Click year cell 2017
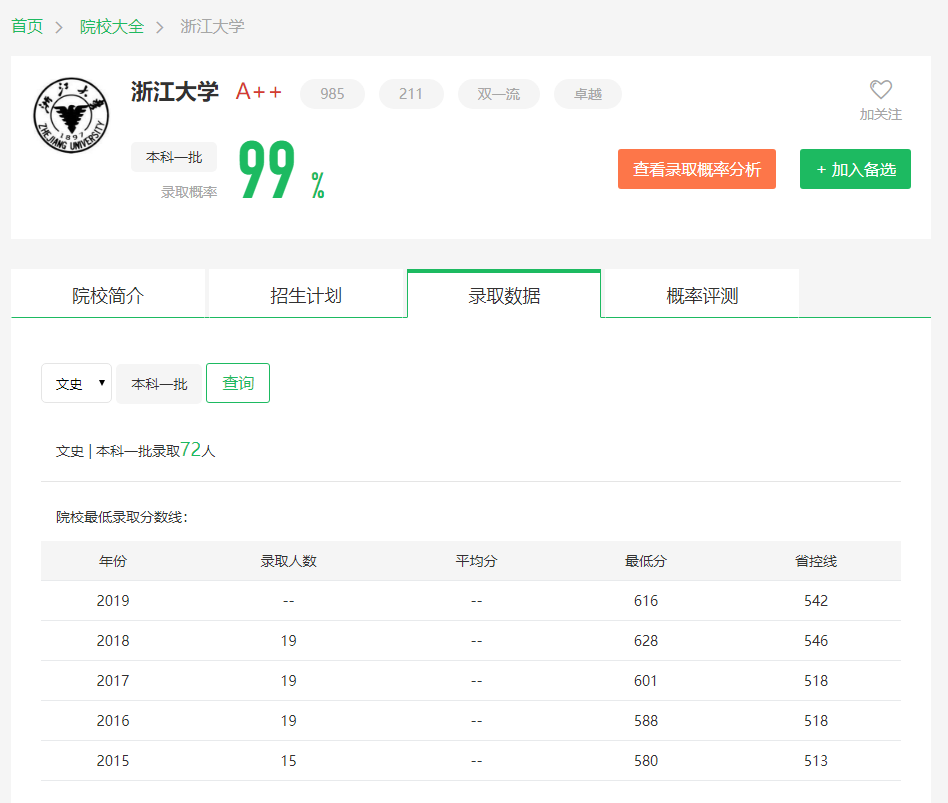Viewport: 948px width, 803px height. pos(113,681)
